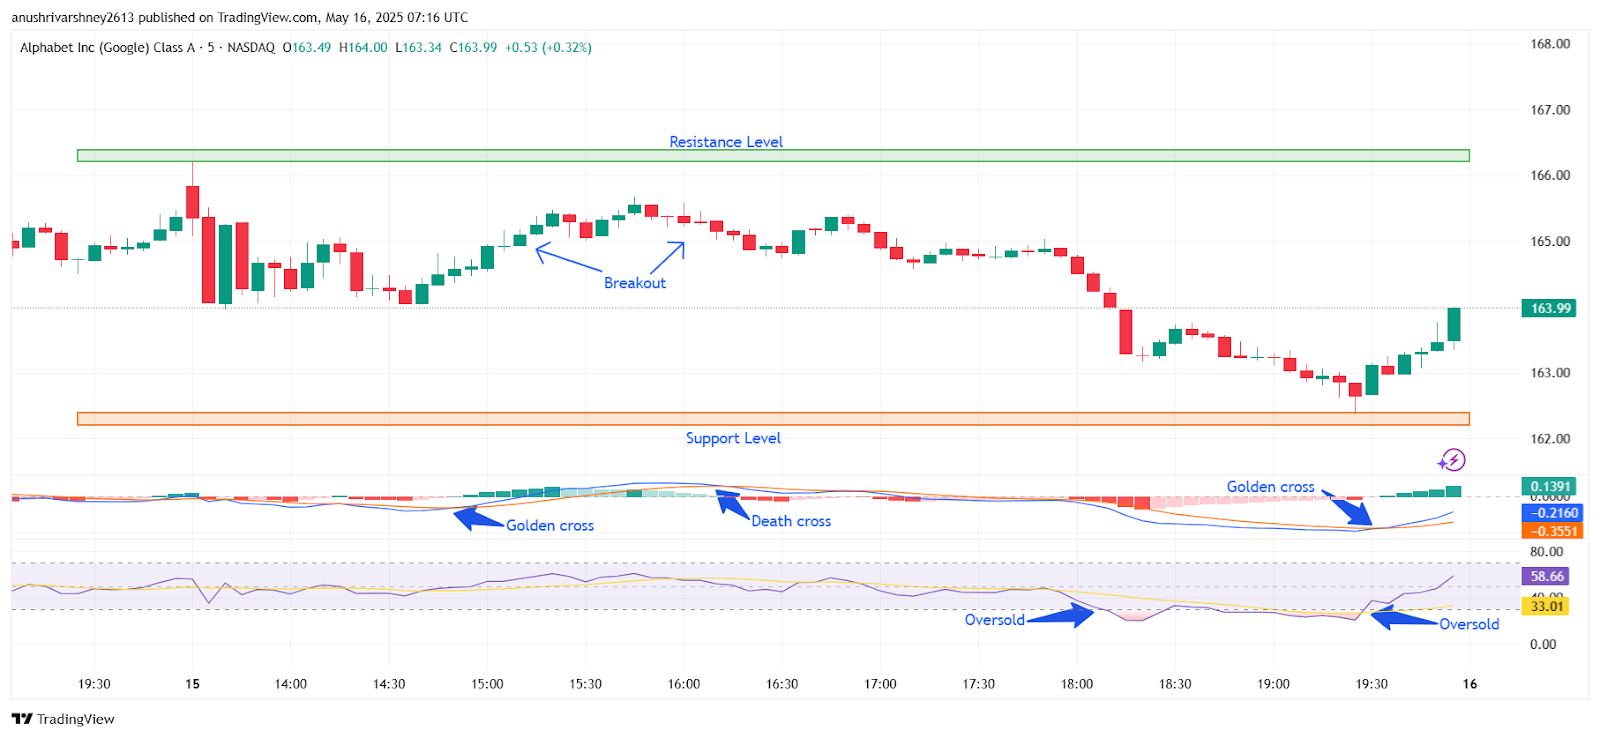Viewport: 1600px width, 738px height.
Task: Select the Golden cross label nearest Death cross
Action: (x=550, y=525)
